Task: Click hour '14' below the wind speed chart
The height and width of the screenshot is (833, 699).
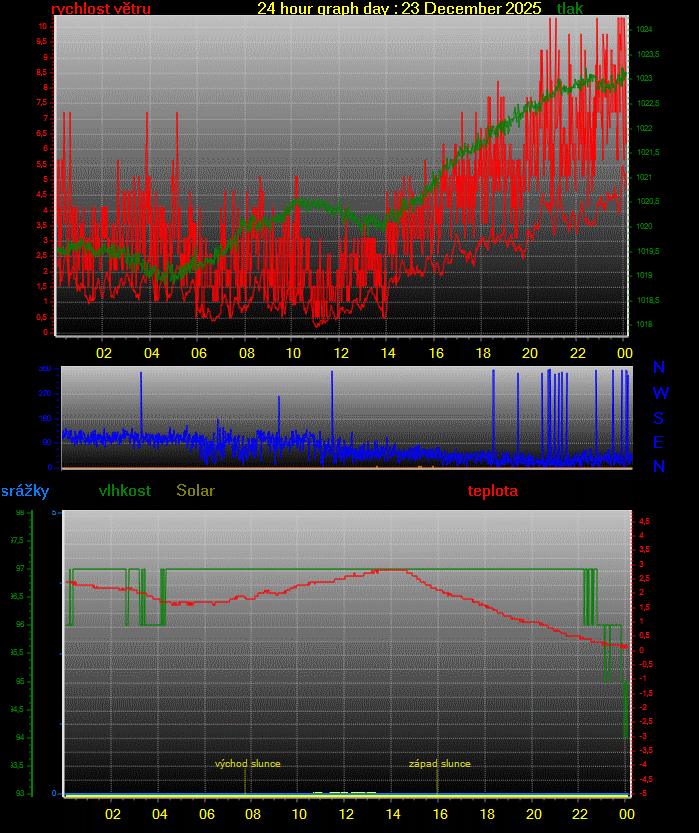Action: (x=387, y=353)
